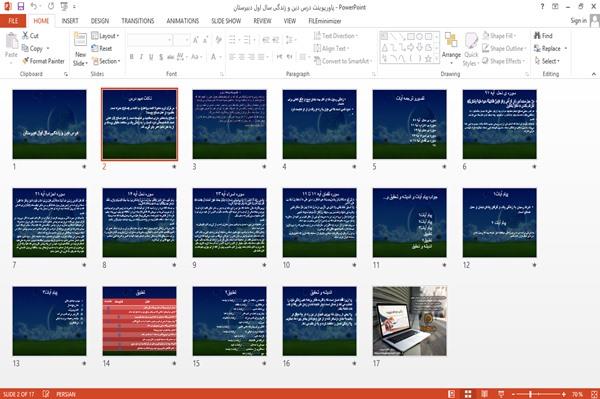This screenshot has width=600, height=399.
Task: Click the Save icon in quick access toolbar
Action: point(21,7)
